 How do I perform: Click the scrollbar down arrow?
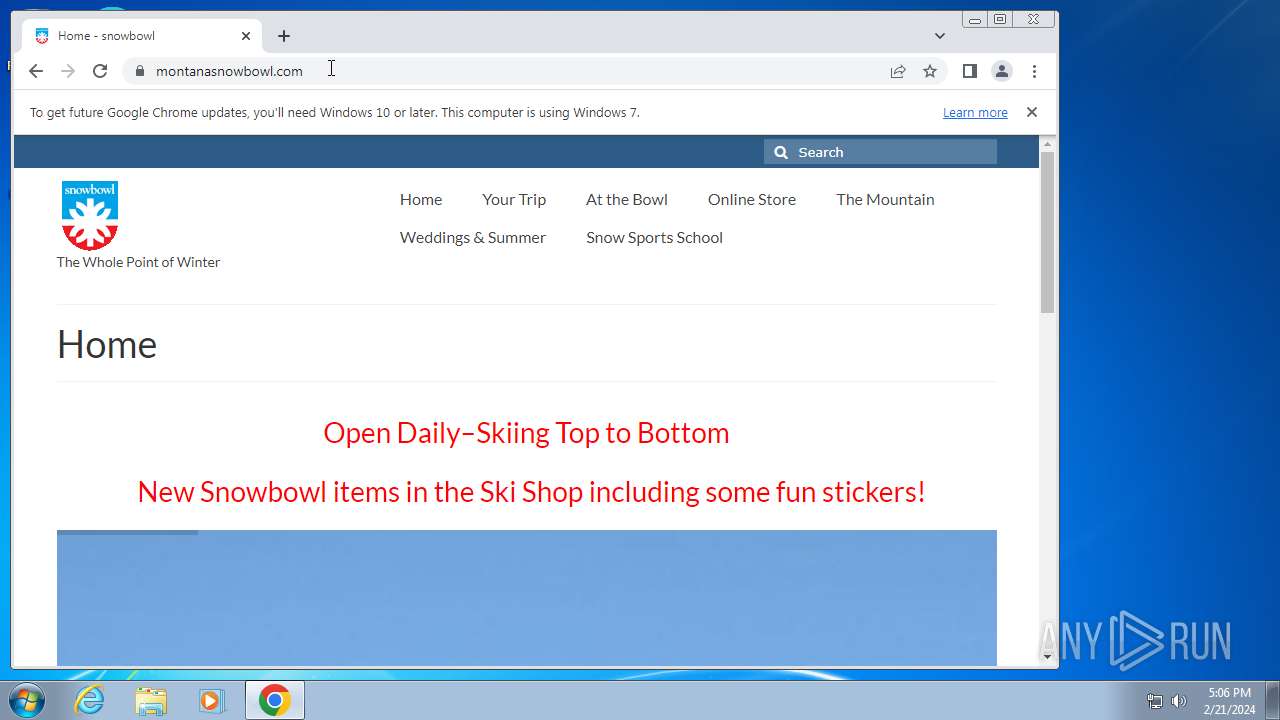pos(1047,656)
